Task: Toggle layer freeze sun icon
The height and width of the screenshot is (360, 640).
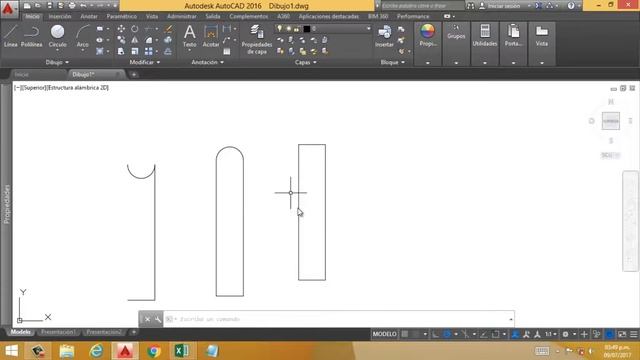Action: point(288,29)
